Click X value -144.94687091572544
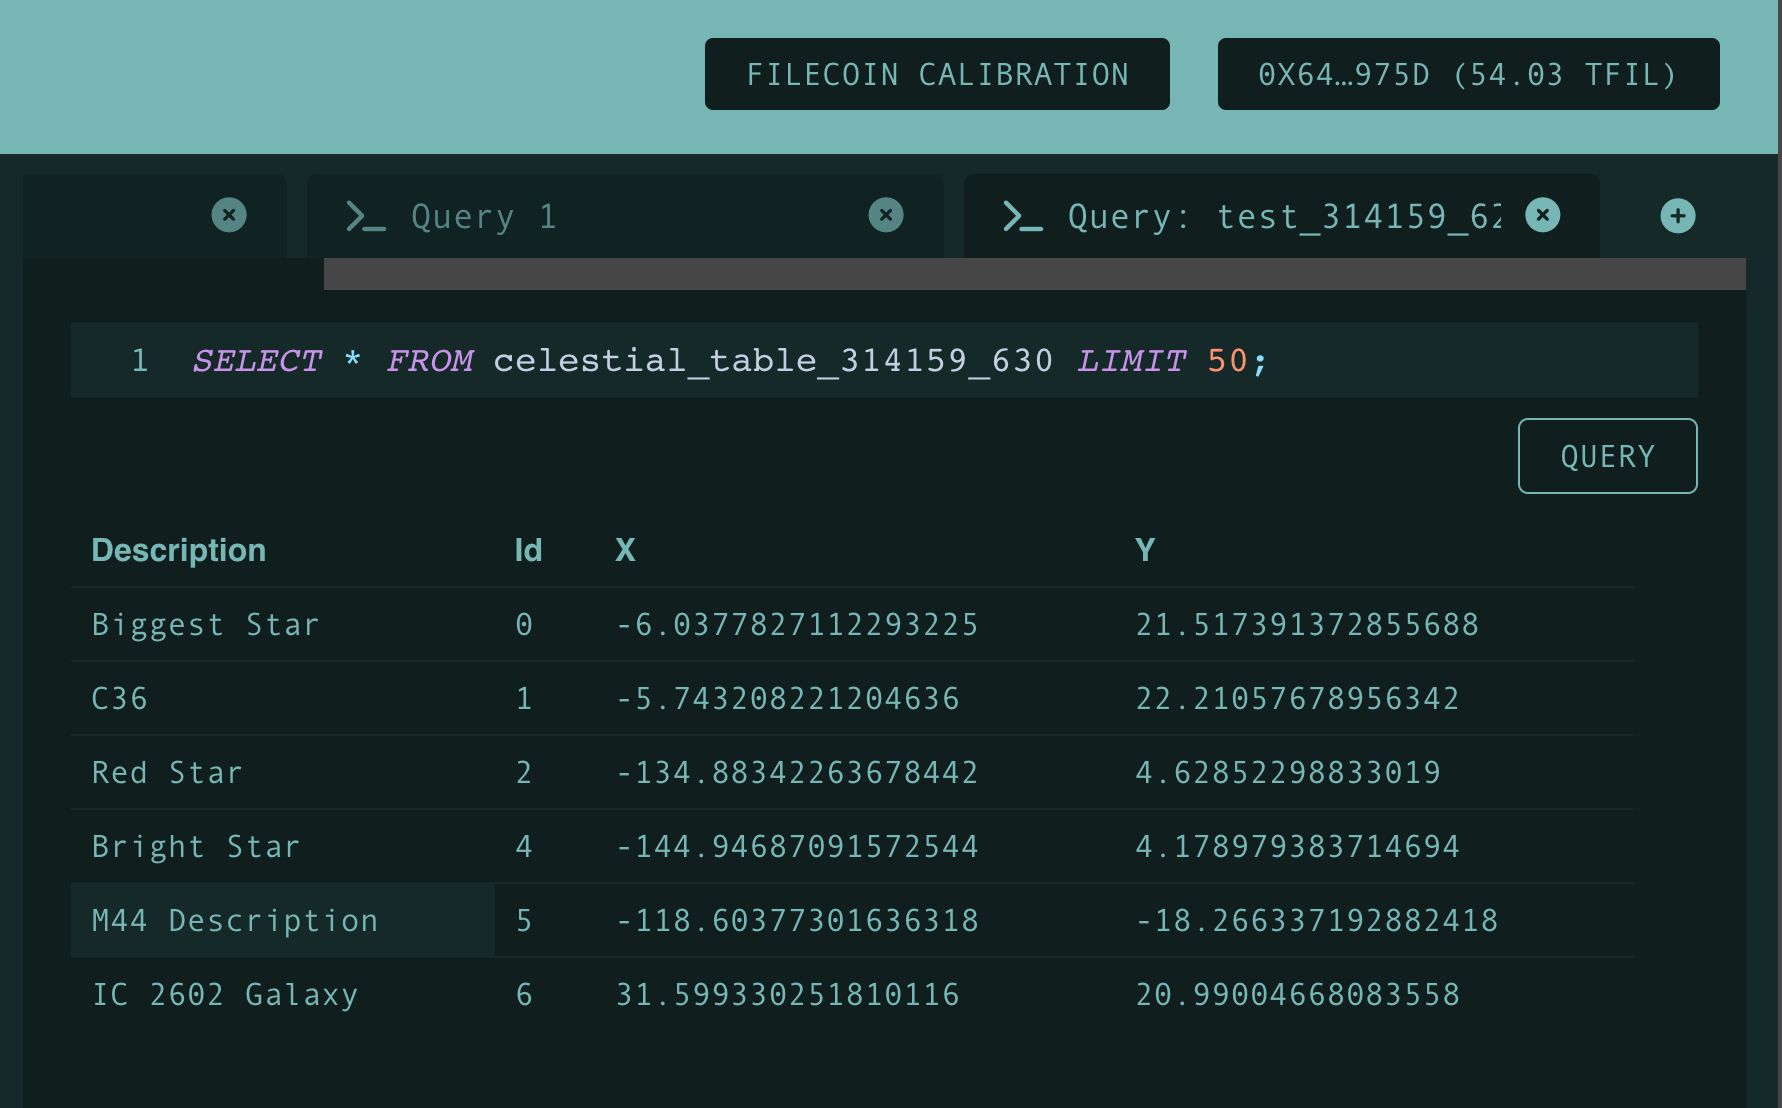 point(797,847)
